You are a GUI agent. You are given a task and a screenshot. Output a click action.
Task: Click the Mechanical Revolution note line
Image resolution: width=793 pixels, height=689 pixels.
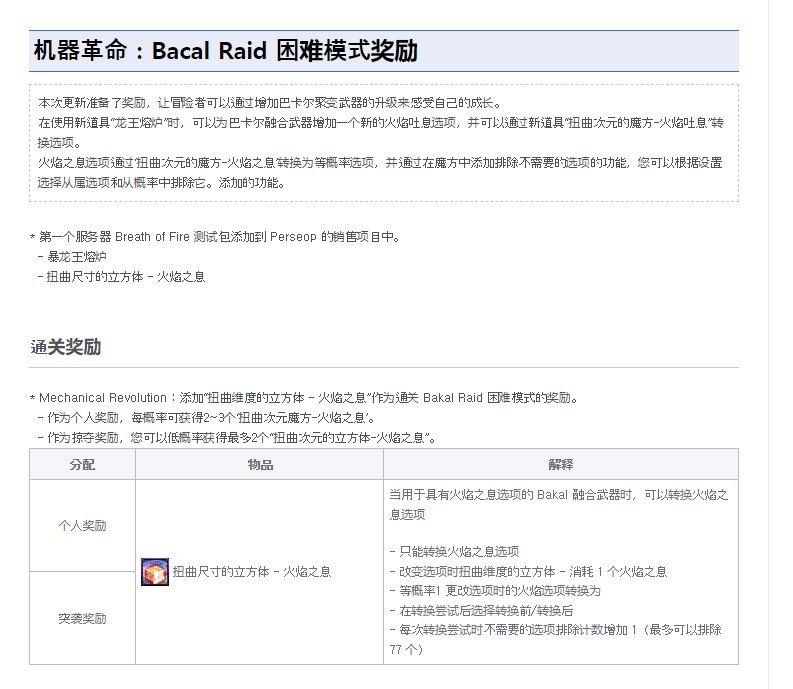coord(310,398)
